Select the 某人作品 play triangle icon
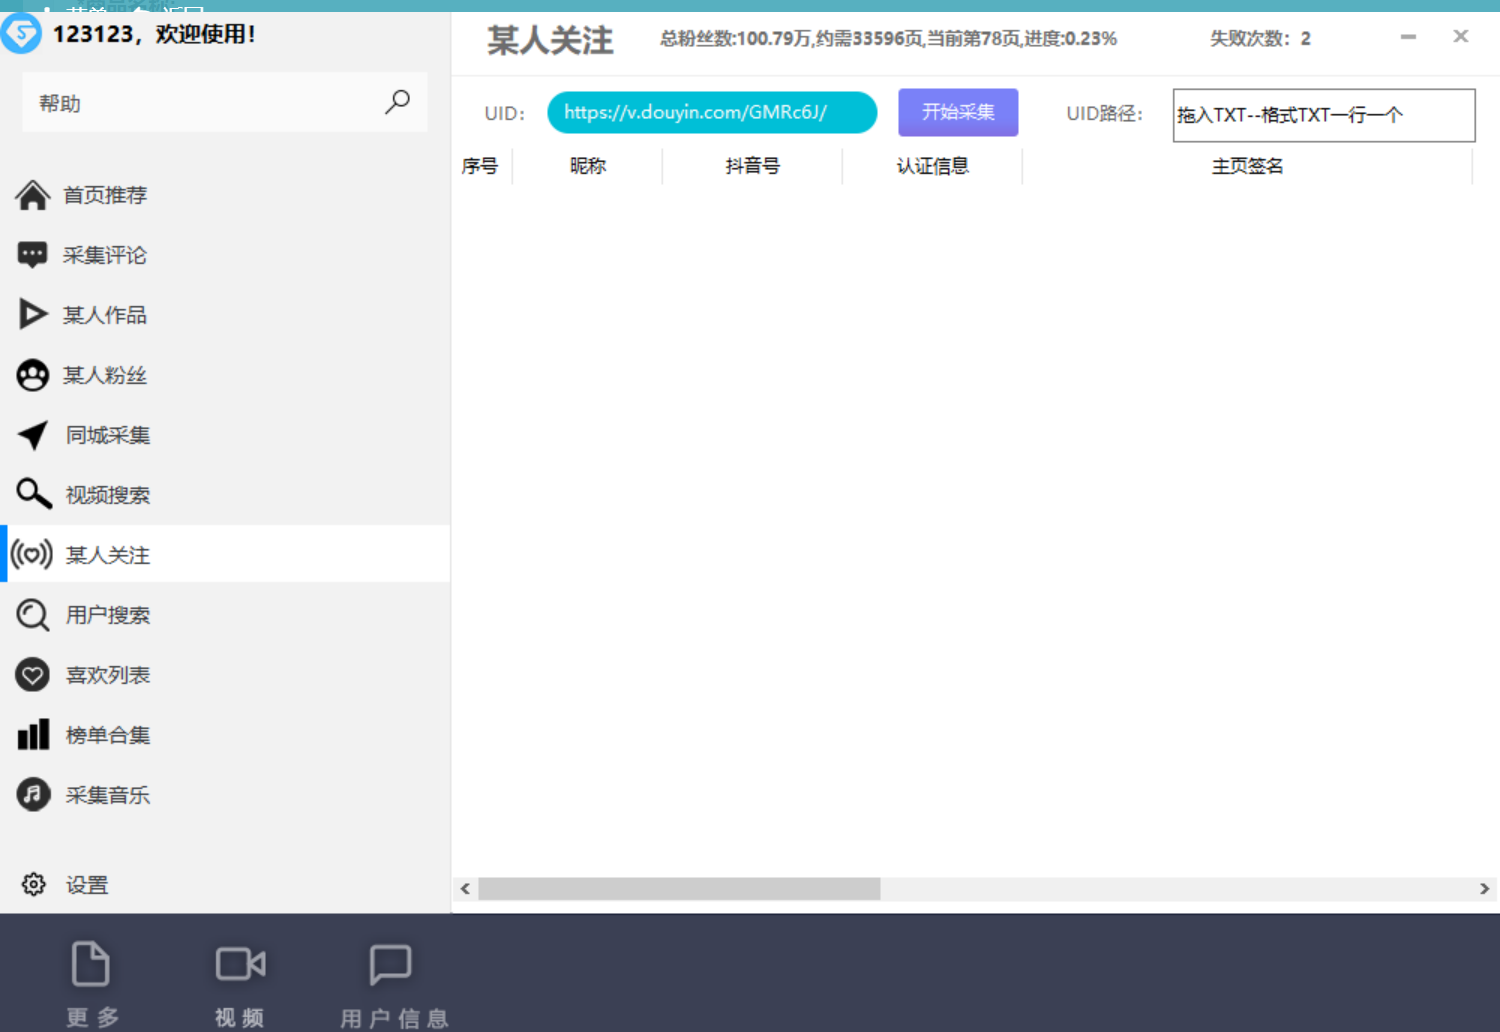Viewport: 1500px width, 1032px height. coord(32,315)
